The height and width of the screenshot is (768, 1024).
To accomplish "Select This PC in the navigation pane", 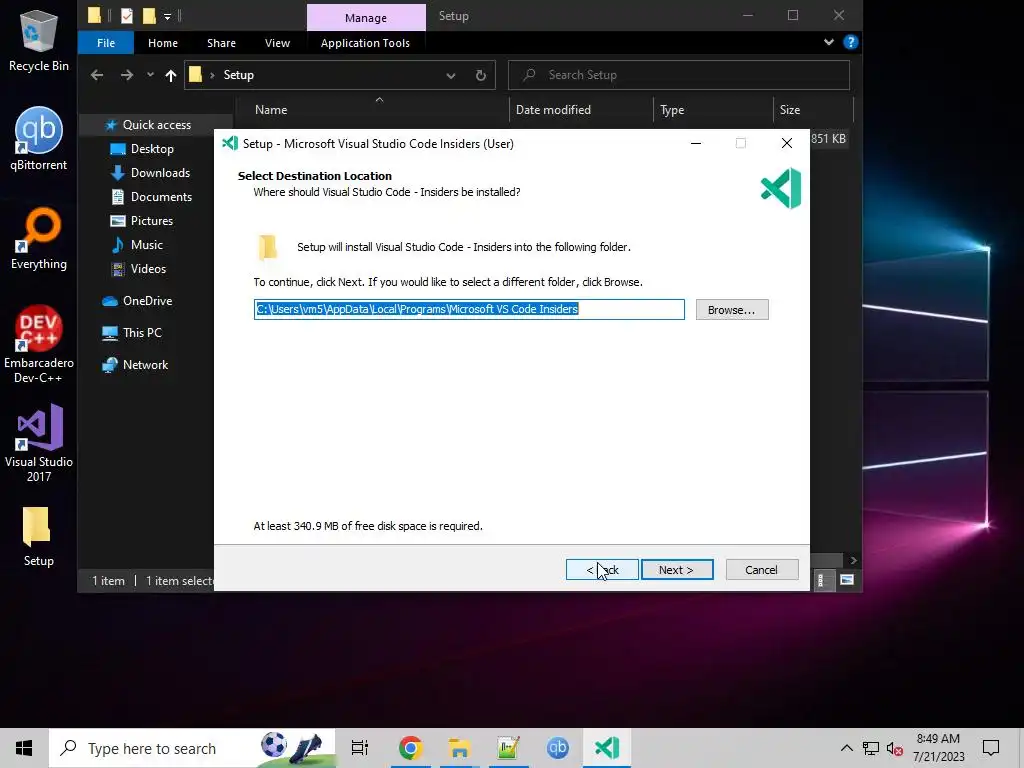I will [x=142, y=333].
